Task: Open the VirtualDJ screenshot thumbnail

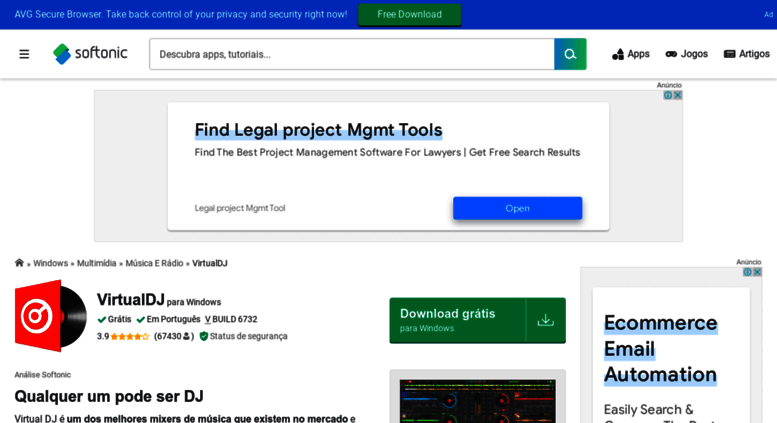Action: (x=478, y=401)
